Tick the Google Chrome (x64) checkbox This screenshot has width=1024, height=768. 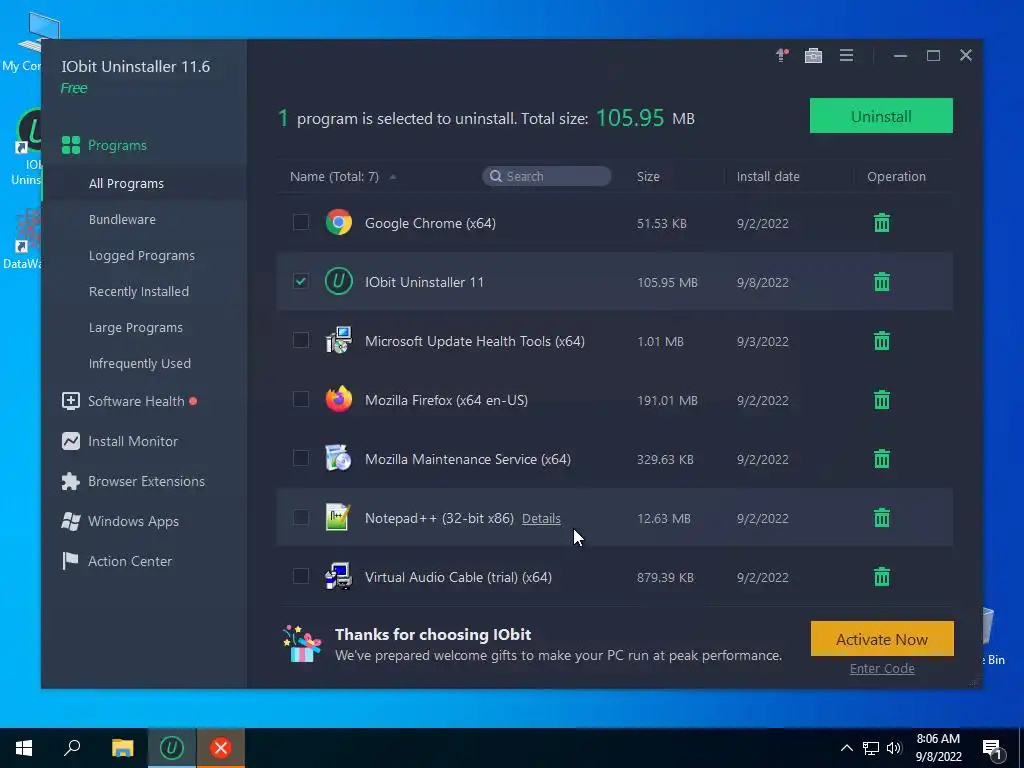pyautogui.click(x=300, y=222)
